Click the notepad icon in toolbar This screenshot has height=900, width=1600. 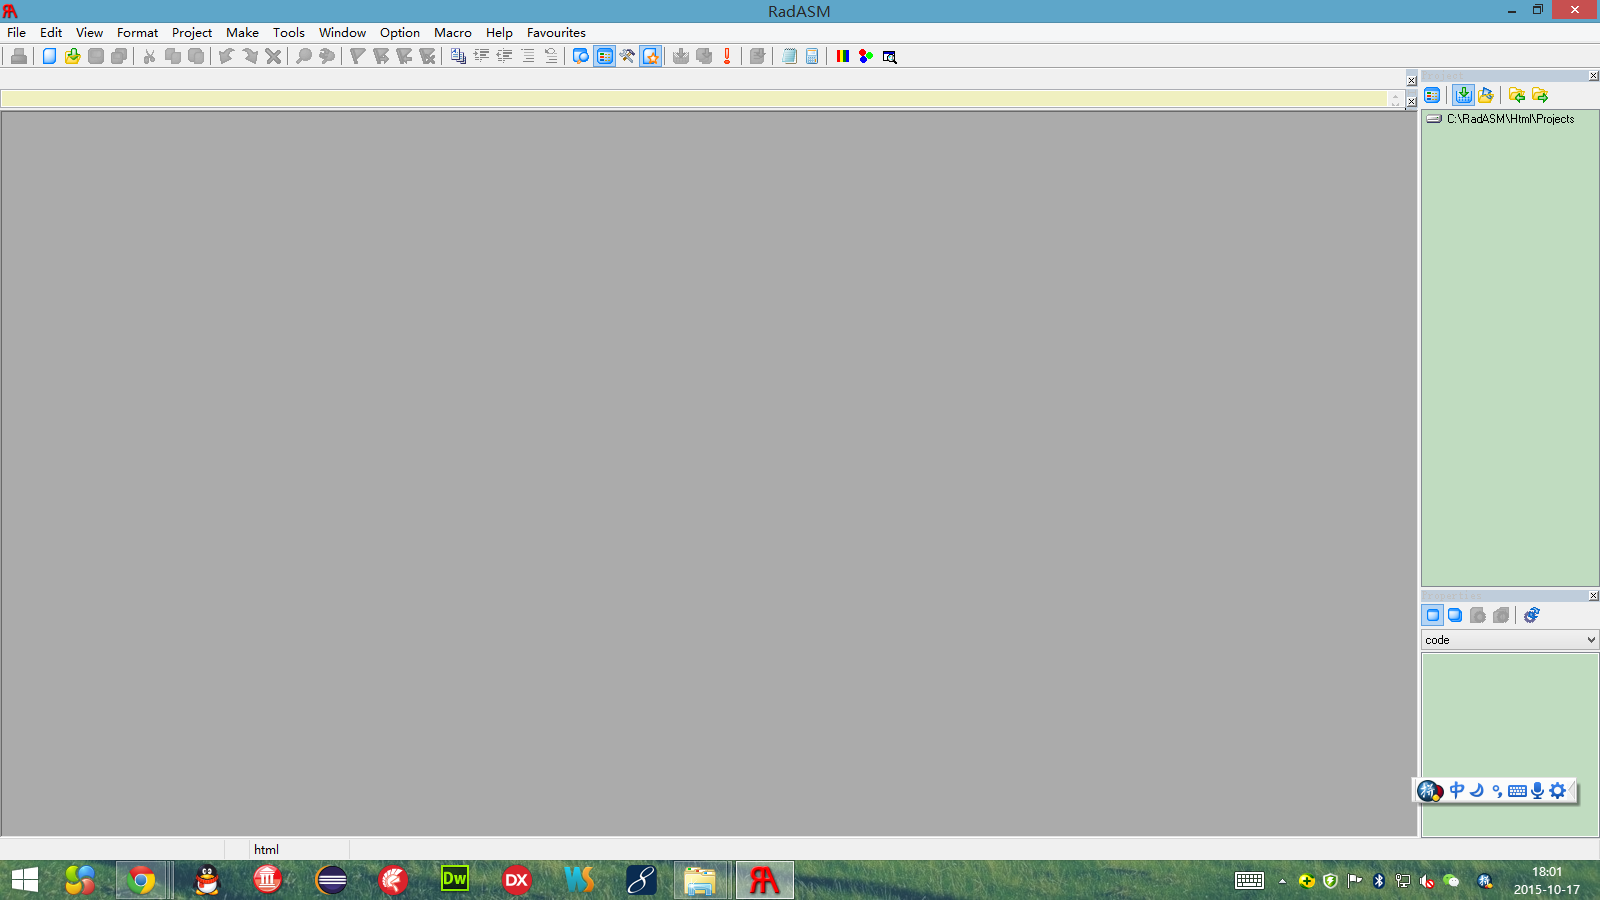[x=789, y=56]
